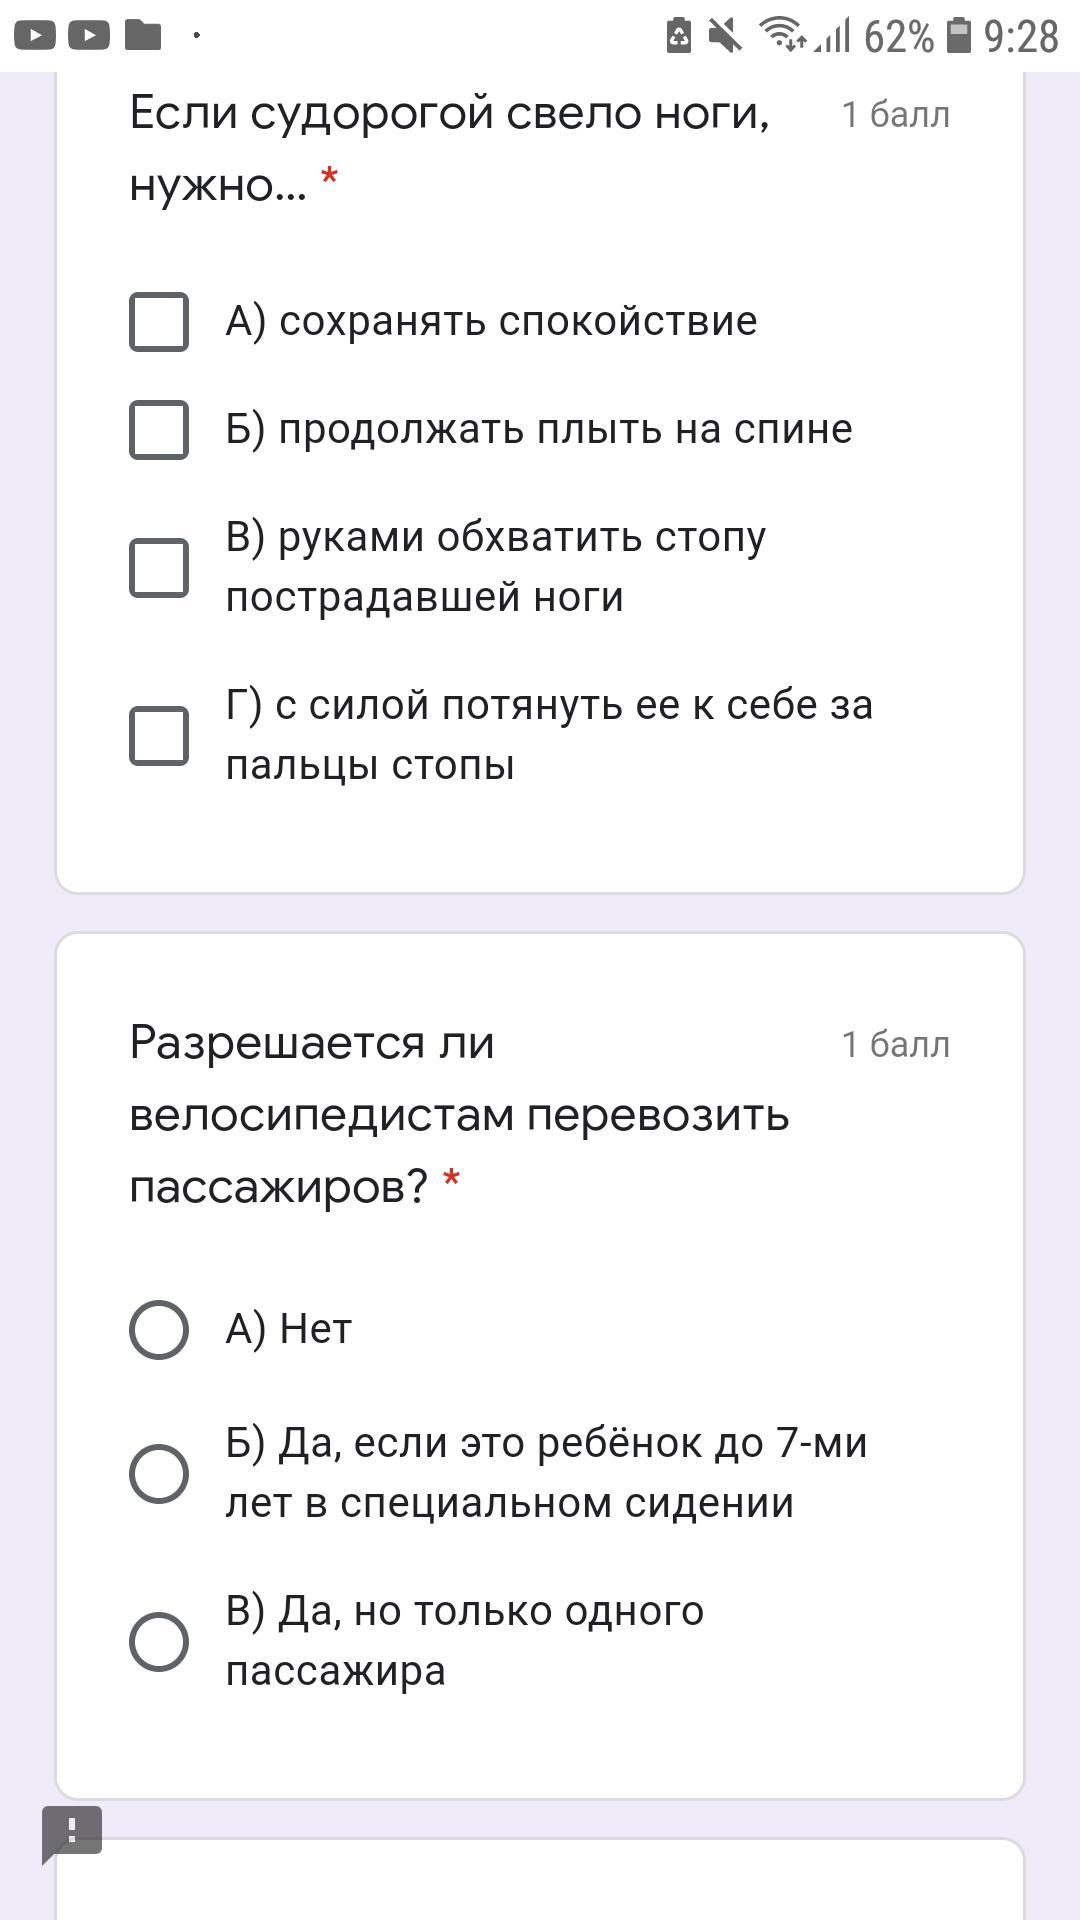Image resolution: width=1080 pixels, height=1920 pixels.
Task: Check 'В) руками обхватить стопу' checkbox
Action: [159, 567]
